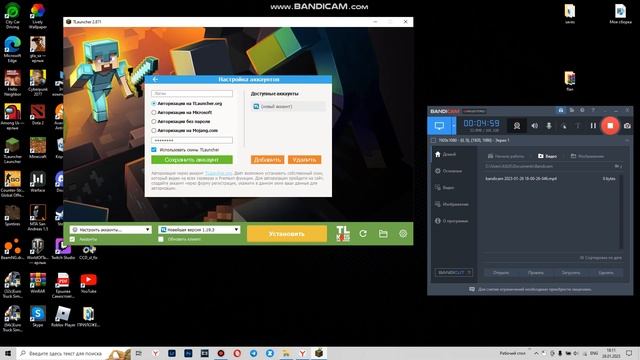Open the Bandicam General settings sidebar section
Viewport: 640px width, 360px height.
[449, 171]
